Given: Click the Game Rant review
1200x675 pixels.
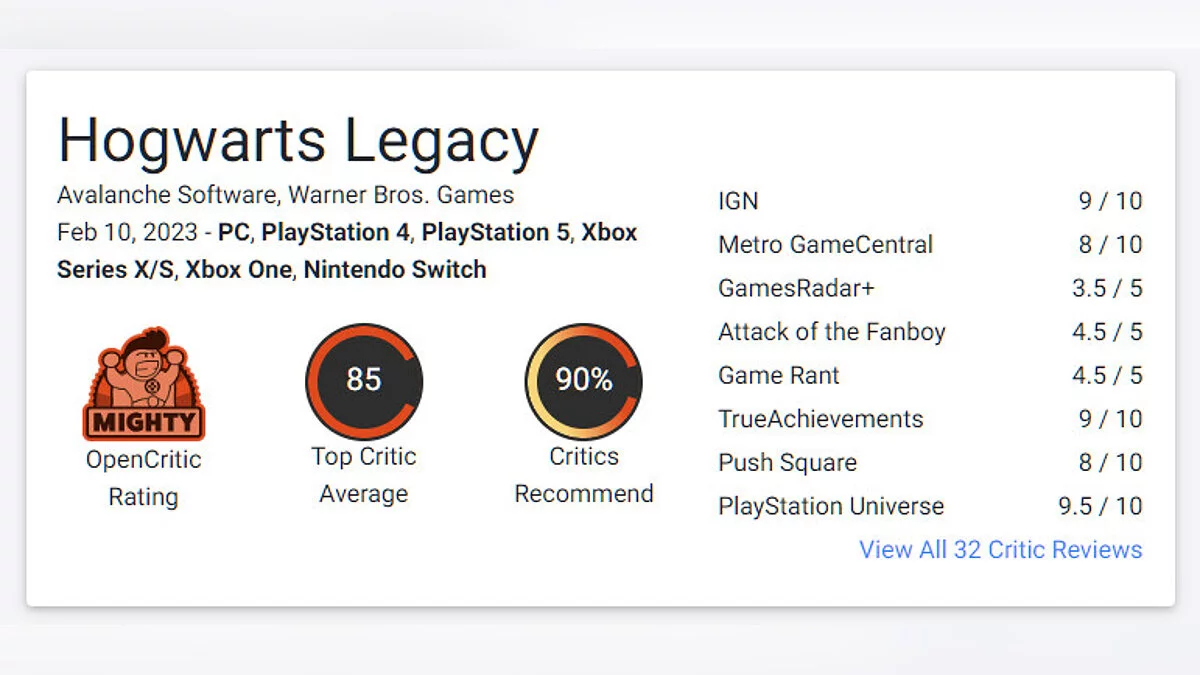Looking at the screenshot, I should click(x=779, y=376).
